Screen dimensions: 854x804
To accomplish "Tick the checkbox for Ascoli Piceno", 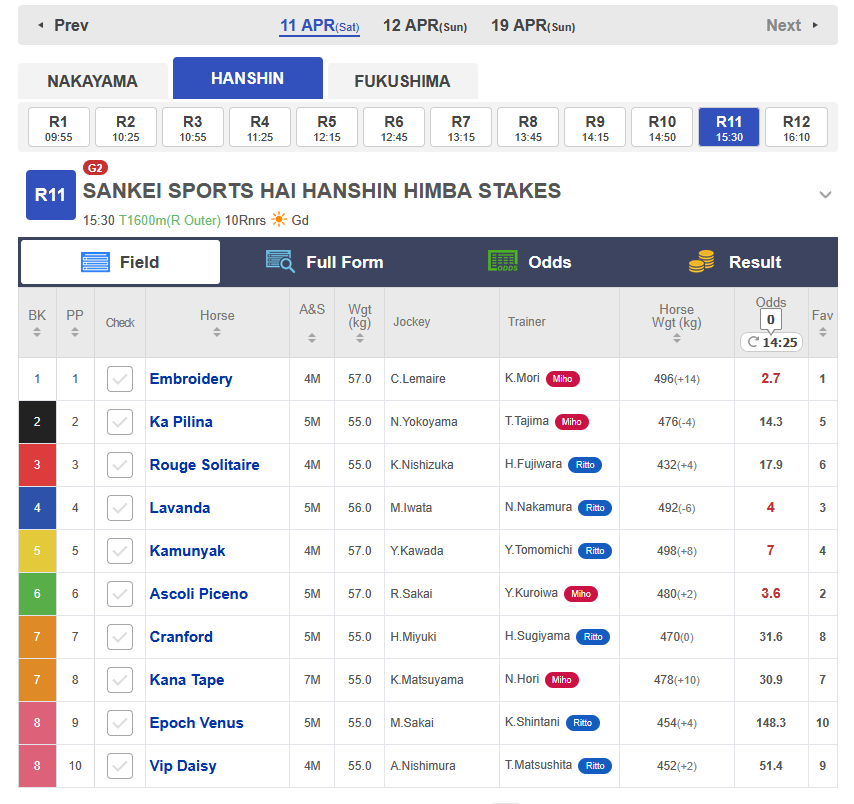I will click(120, 594).
